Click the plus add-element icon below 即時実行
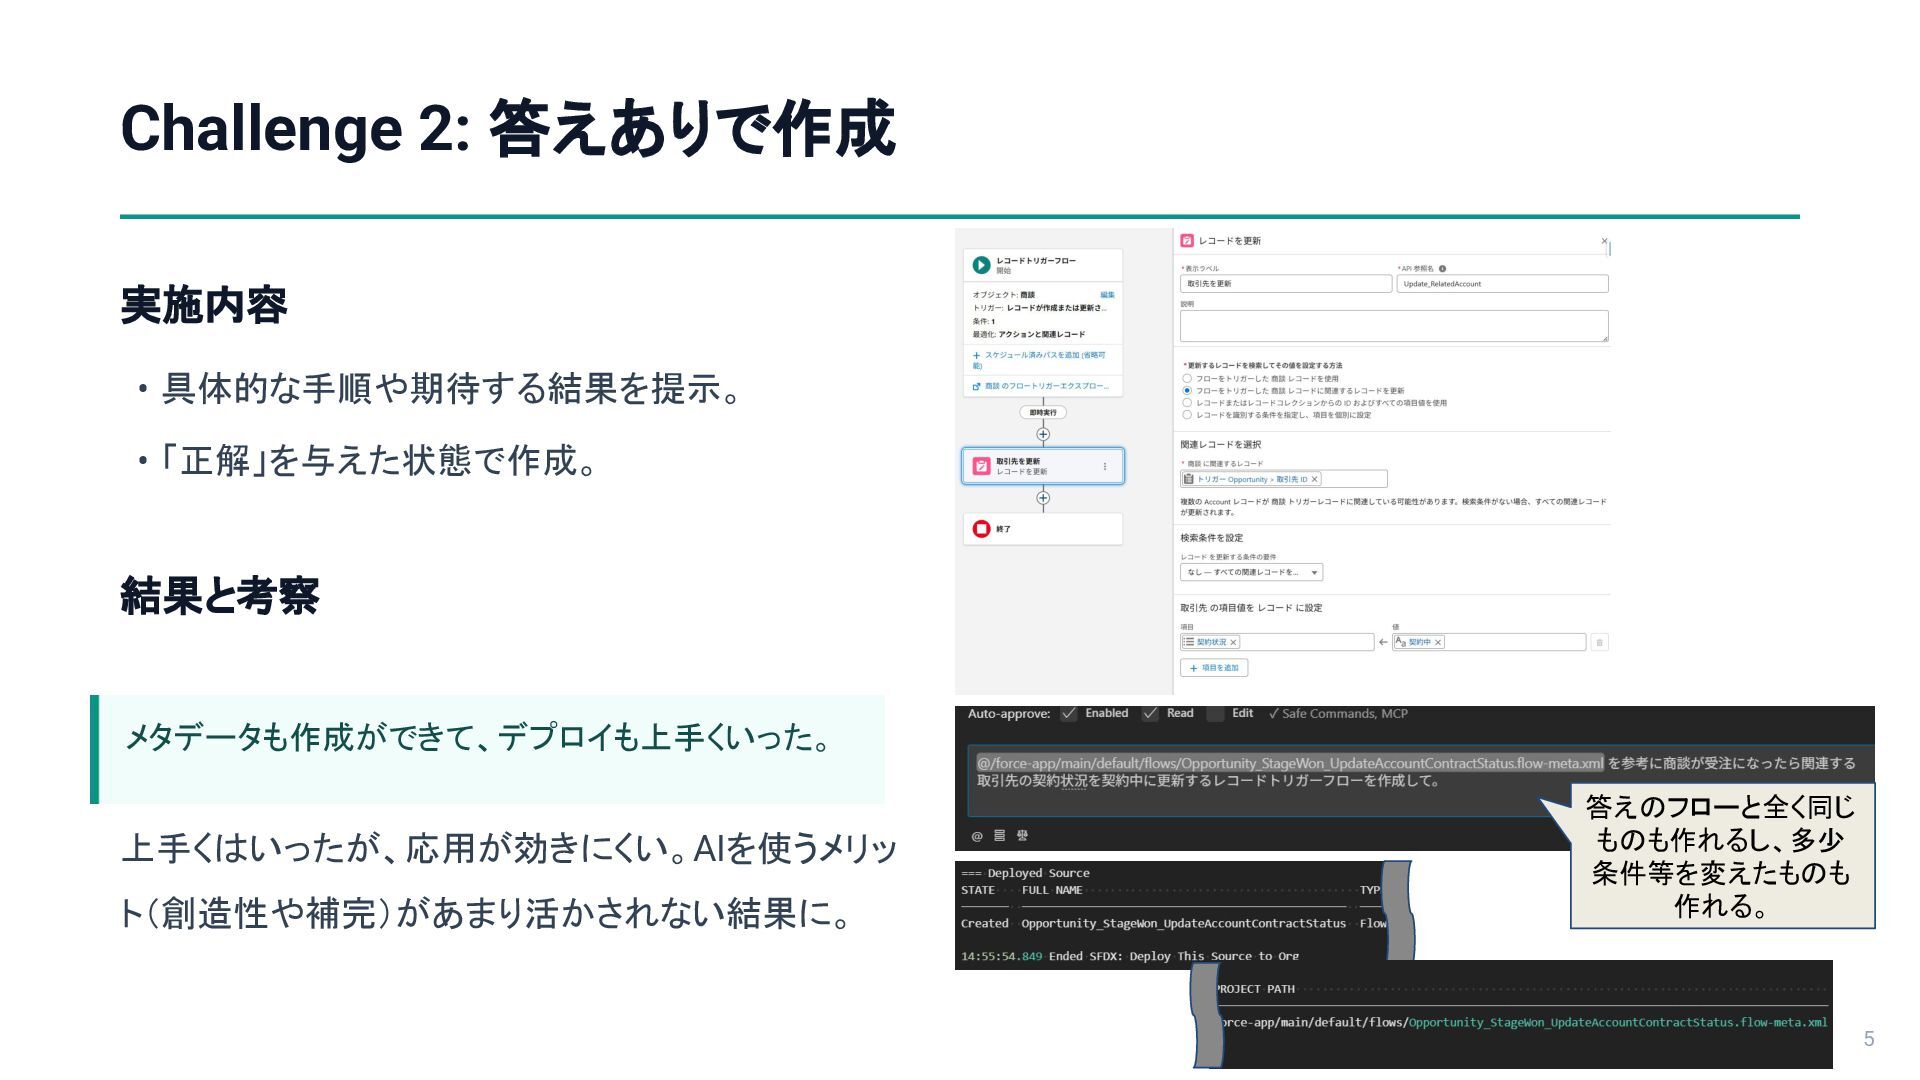Image resolution: width=1920 pixels, height=1080 pixels. (x=1043, y=434)
